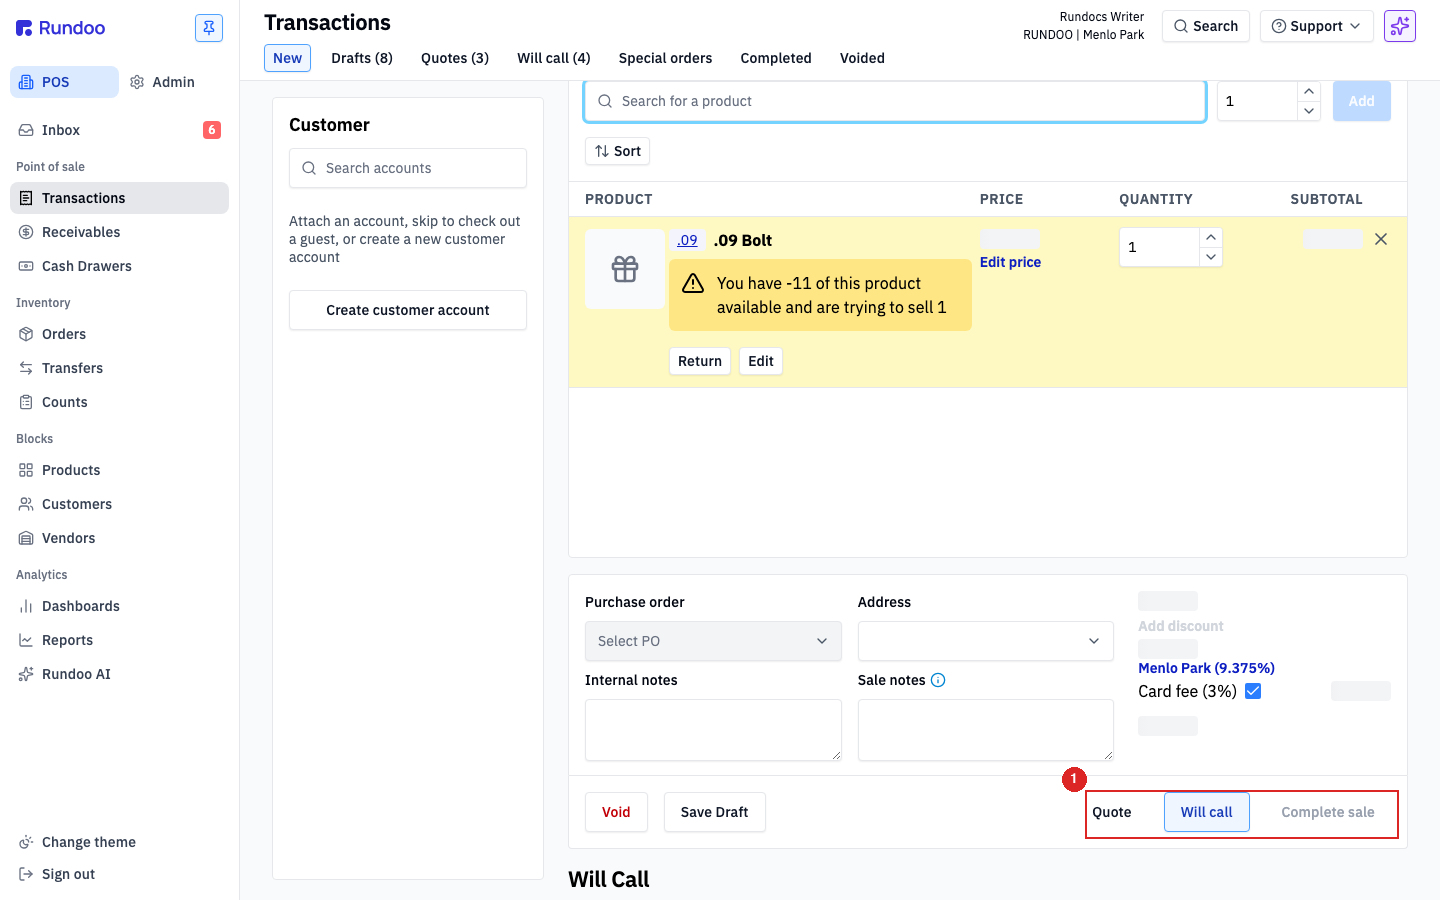Expand the Select PO dropdown
This screenshot has width=1440, height=900.
coord(713,641)
